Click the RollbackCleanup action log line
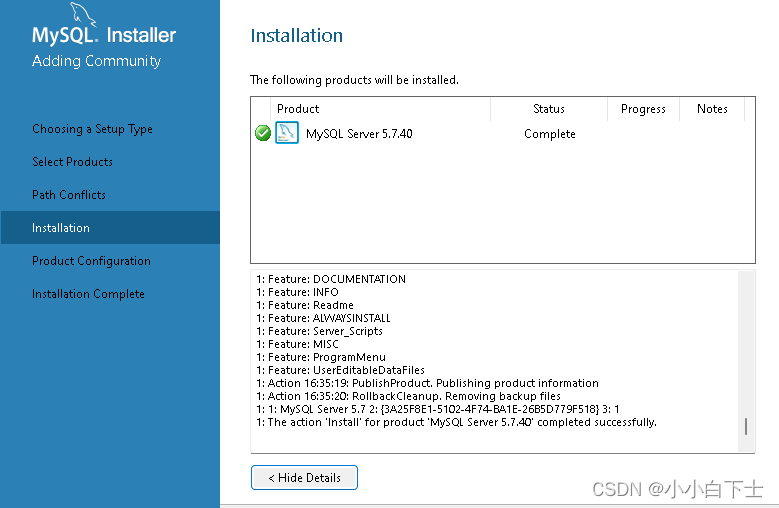The height and width of the screenshot is (508, 779). pos(408,396)
